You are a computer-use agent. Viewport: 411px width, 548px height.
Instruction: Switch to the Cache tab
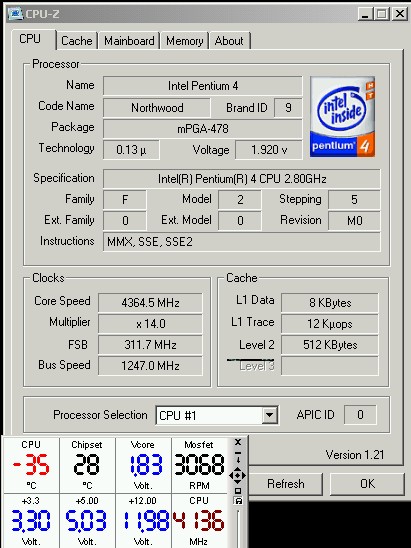point(77,41)
